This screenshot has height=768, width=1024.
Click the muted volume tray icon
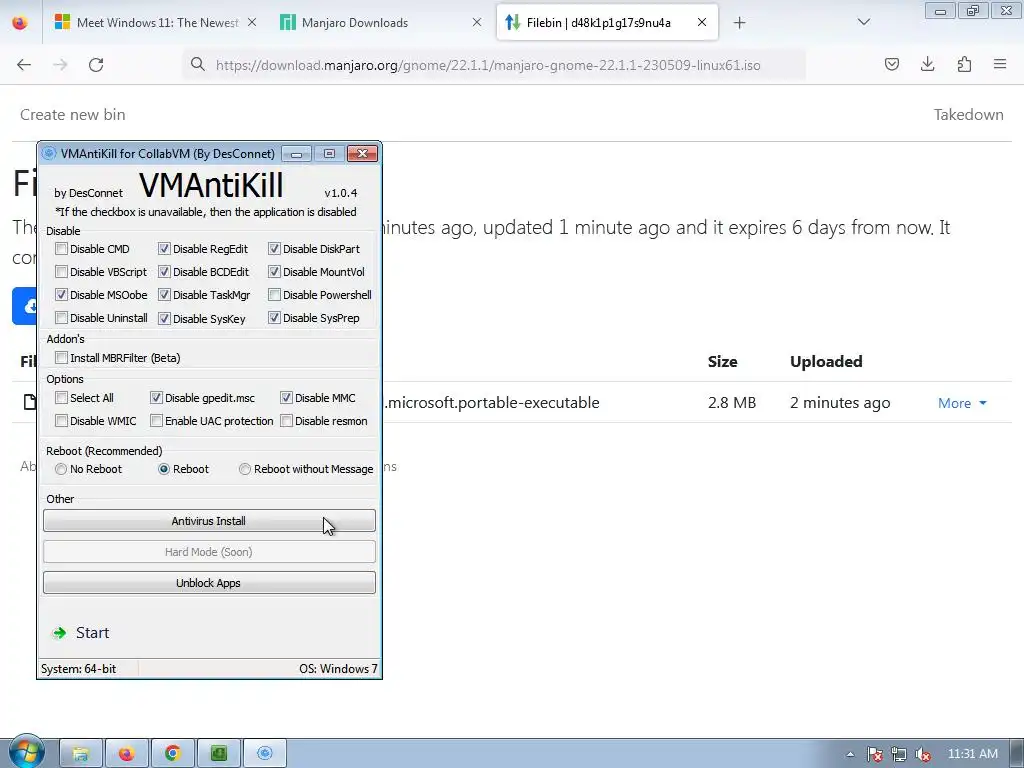pyautogui.click(x=923, y=754)
